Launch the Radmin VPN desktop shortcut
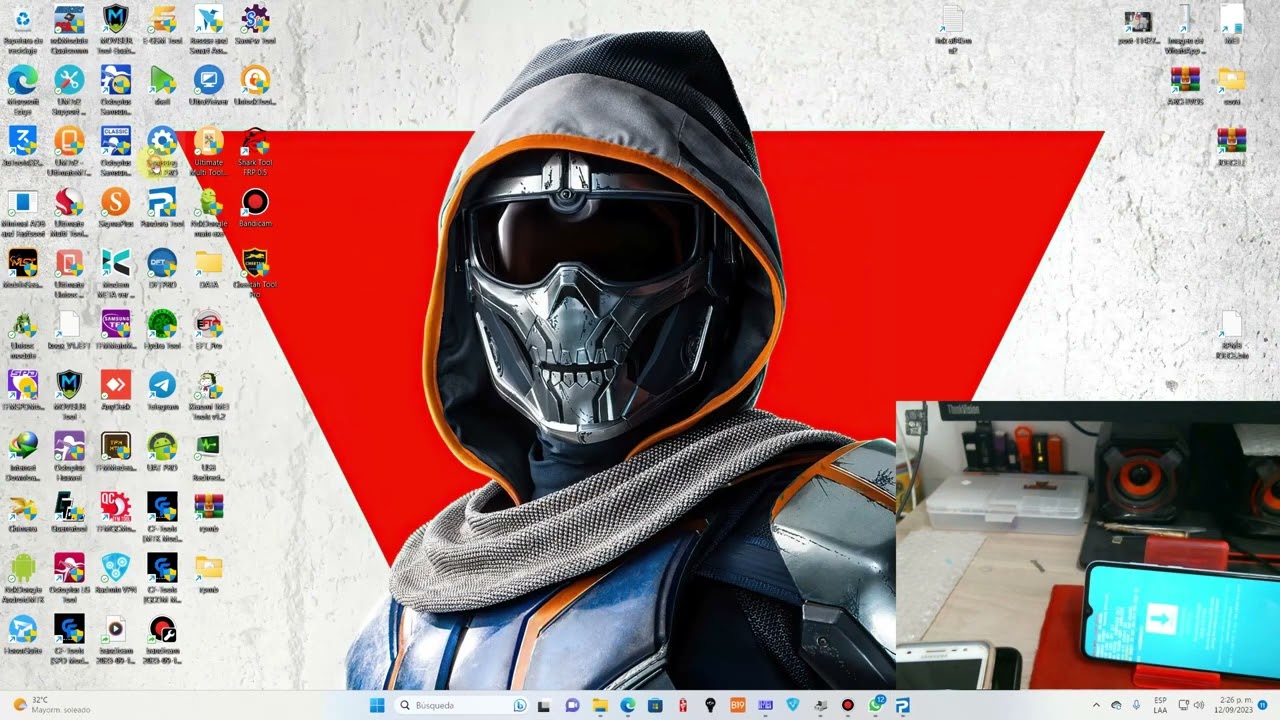The height and width of the screenshot is (720, 1280). 115,574
